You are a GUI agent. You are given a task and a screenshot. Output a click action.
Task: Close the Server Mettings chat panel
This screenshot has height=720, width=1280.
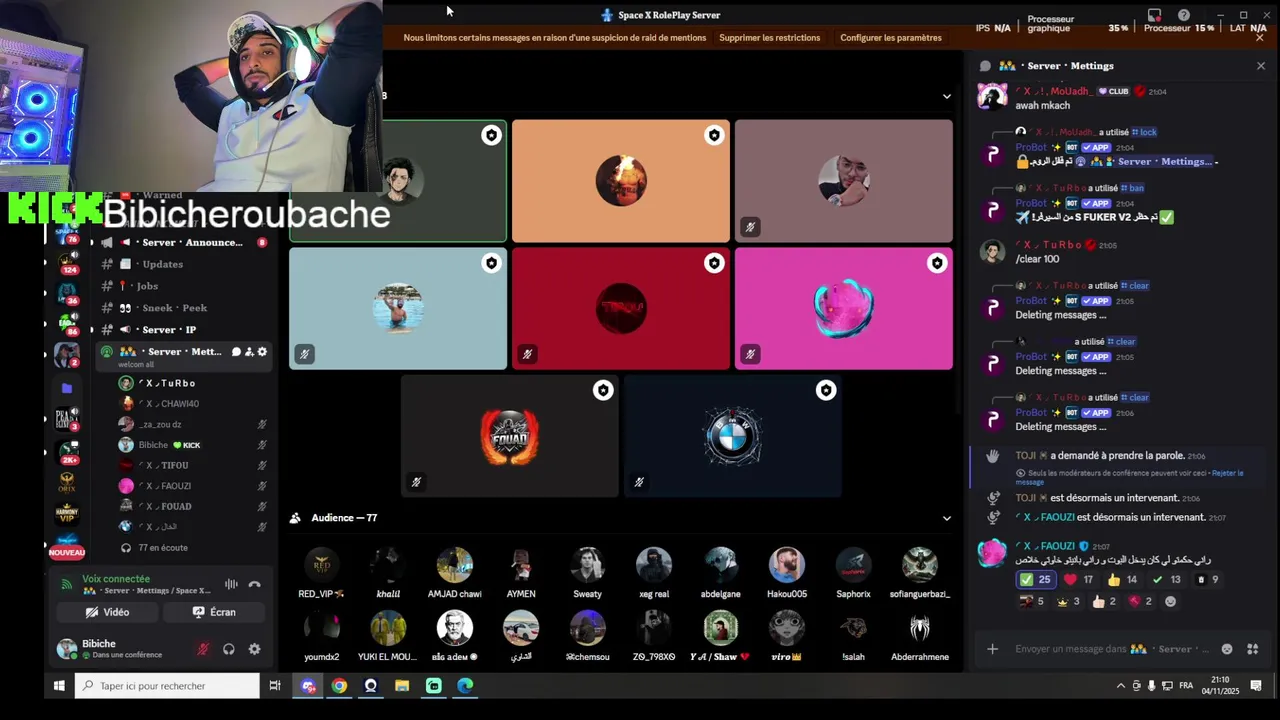click(x=1260, y=66)
